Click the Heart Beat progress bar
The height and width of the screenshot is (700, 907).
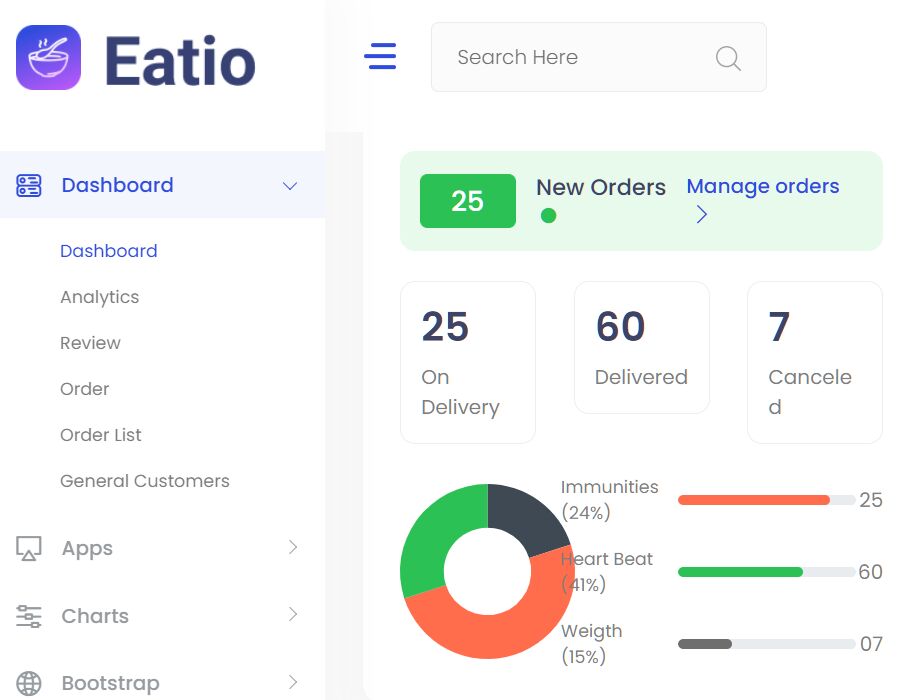765,572
